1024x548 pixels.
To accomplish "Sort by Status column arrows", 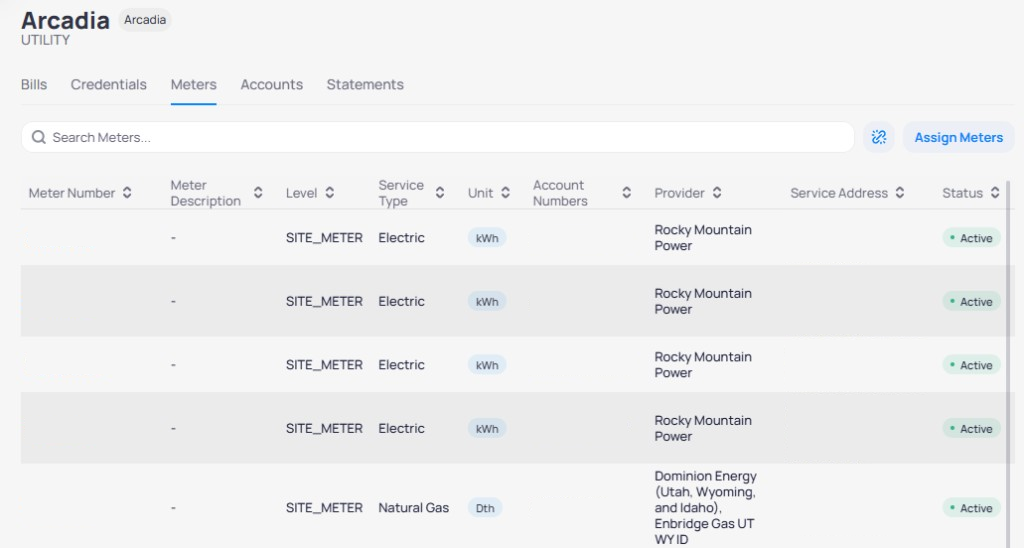I will [995, 193].
